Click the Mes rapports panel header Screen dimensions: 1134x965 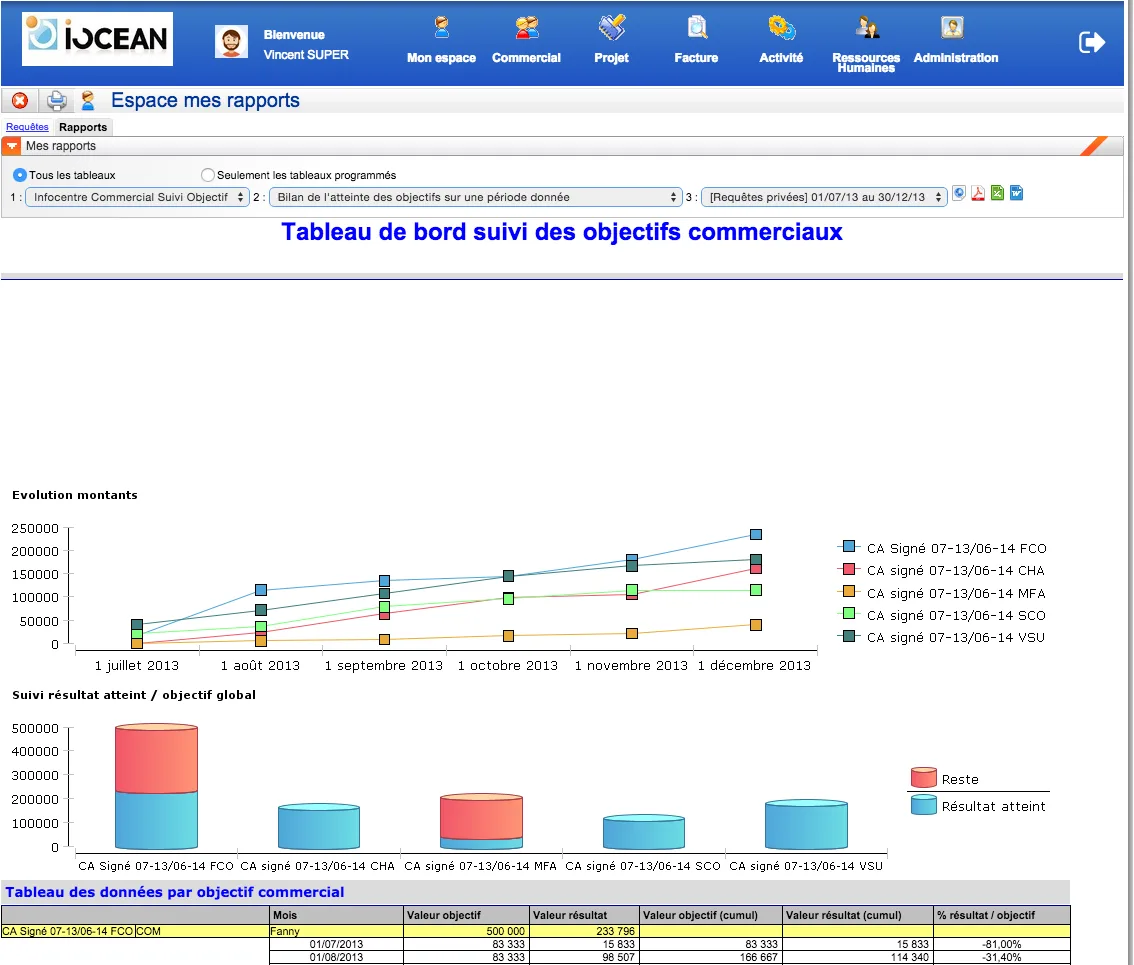click(x=562, y=146)
